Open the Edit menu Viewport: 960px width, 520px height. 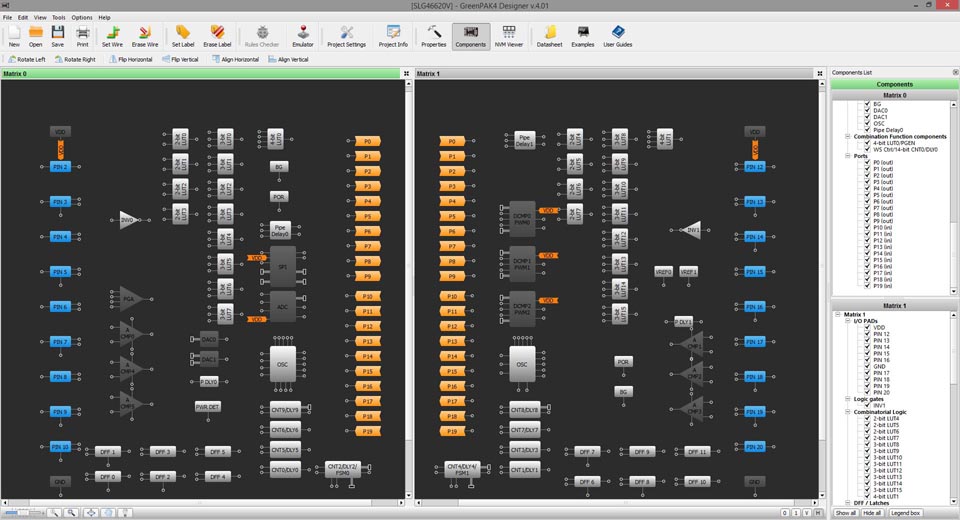23,17
